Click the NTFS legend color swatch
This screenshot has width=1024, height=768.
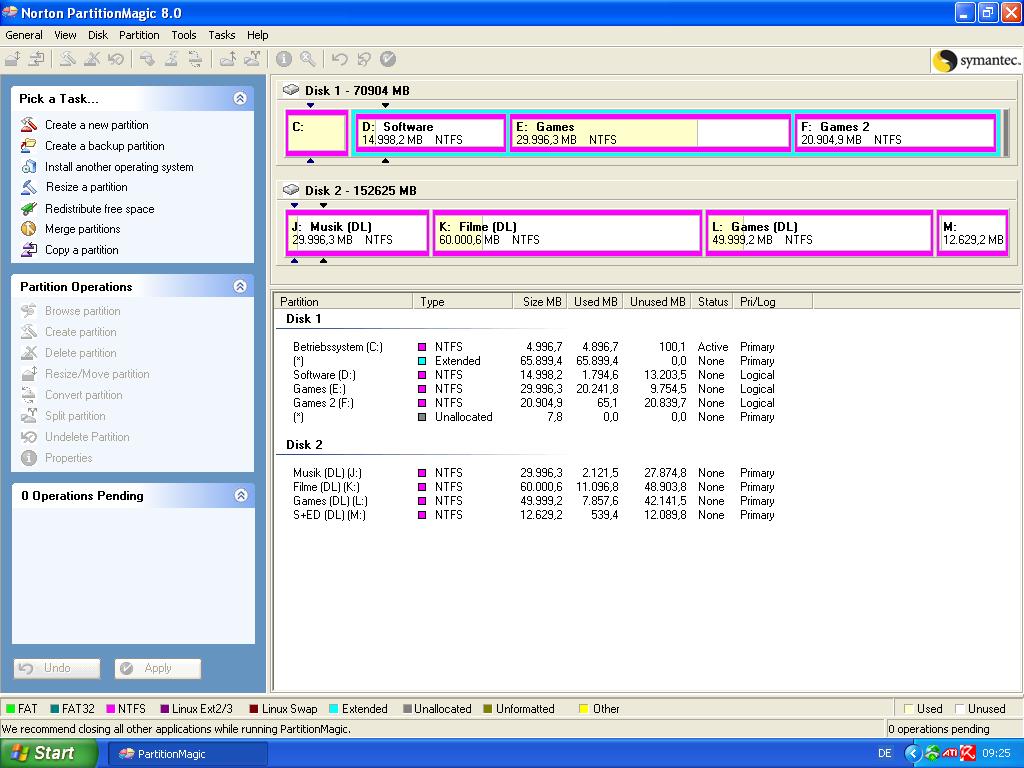tap(110, 709)
